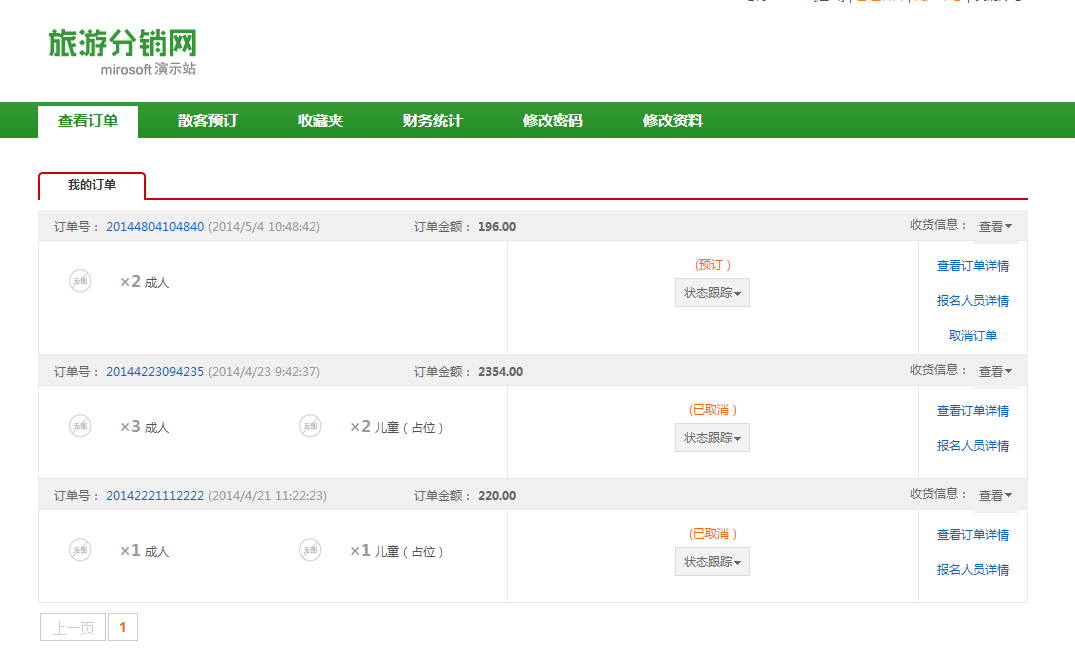Click the order amount 196.00
Screen dimensions: 1075x663
pos(497,227)
